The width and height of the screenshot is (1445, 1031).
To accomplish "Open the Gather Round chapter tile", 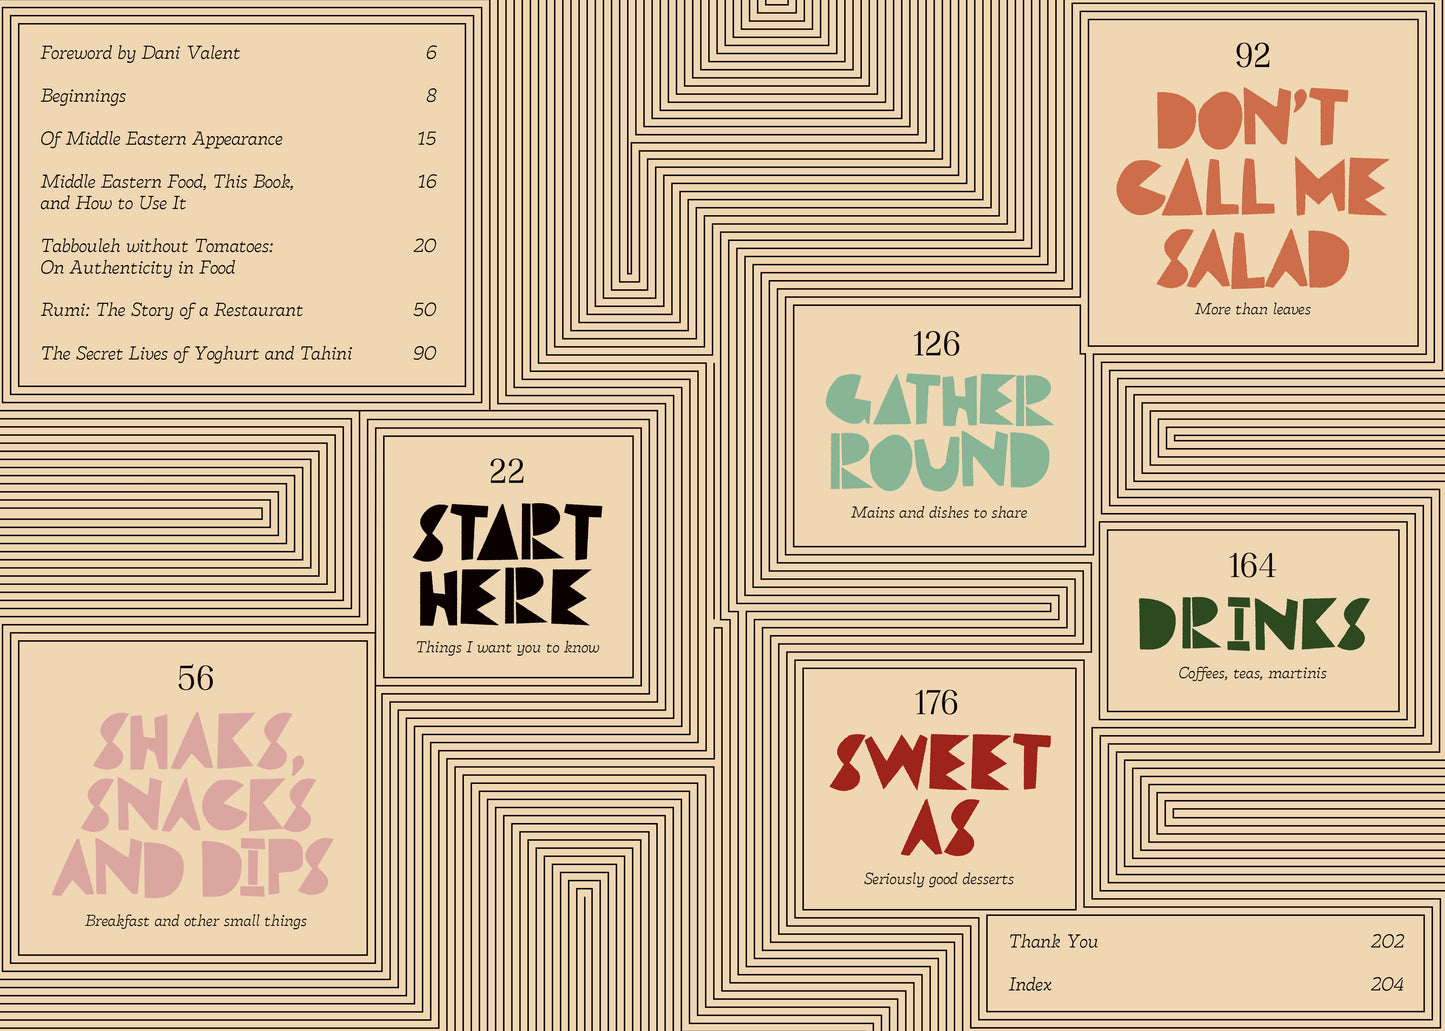I will point(938,432).
